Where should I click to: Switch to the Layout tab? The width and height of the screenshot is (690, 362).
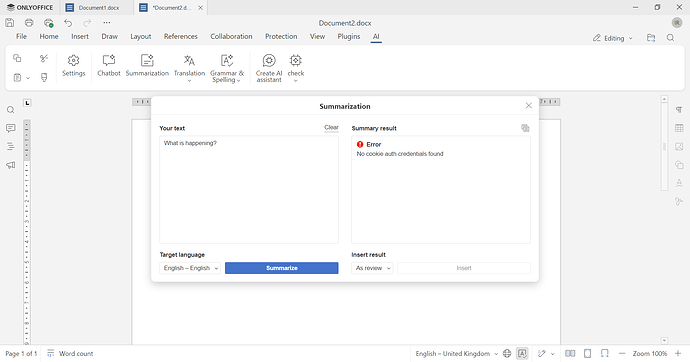[140, 37]
